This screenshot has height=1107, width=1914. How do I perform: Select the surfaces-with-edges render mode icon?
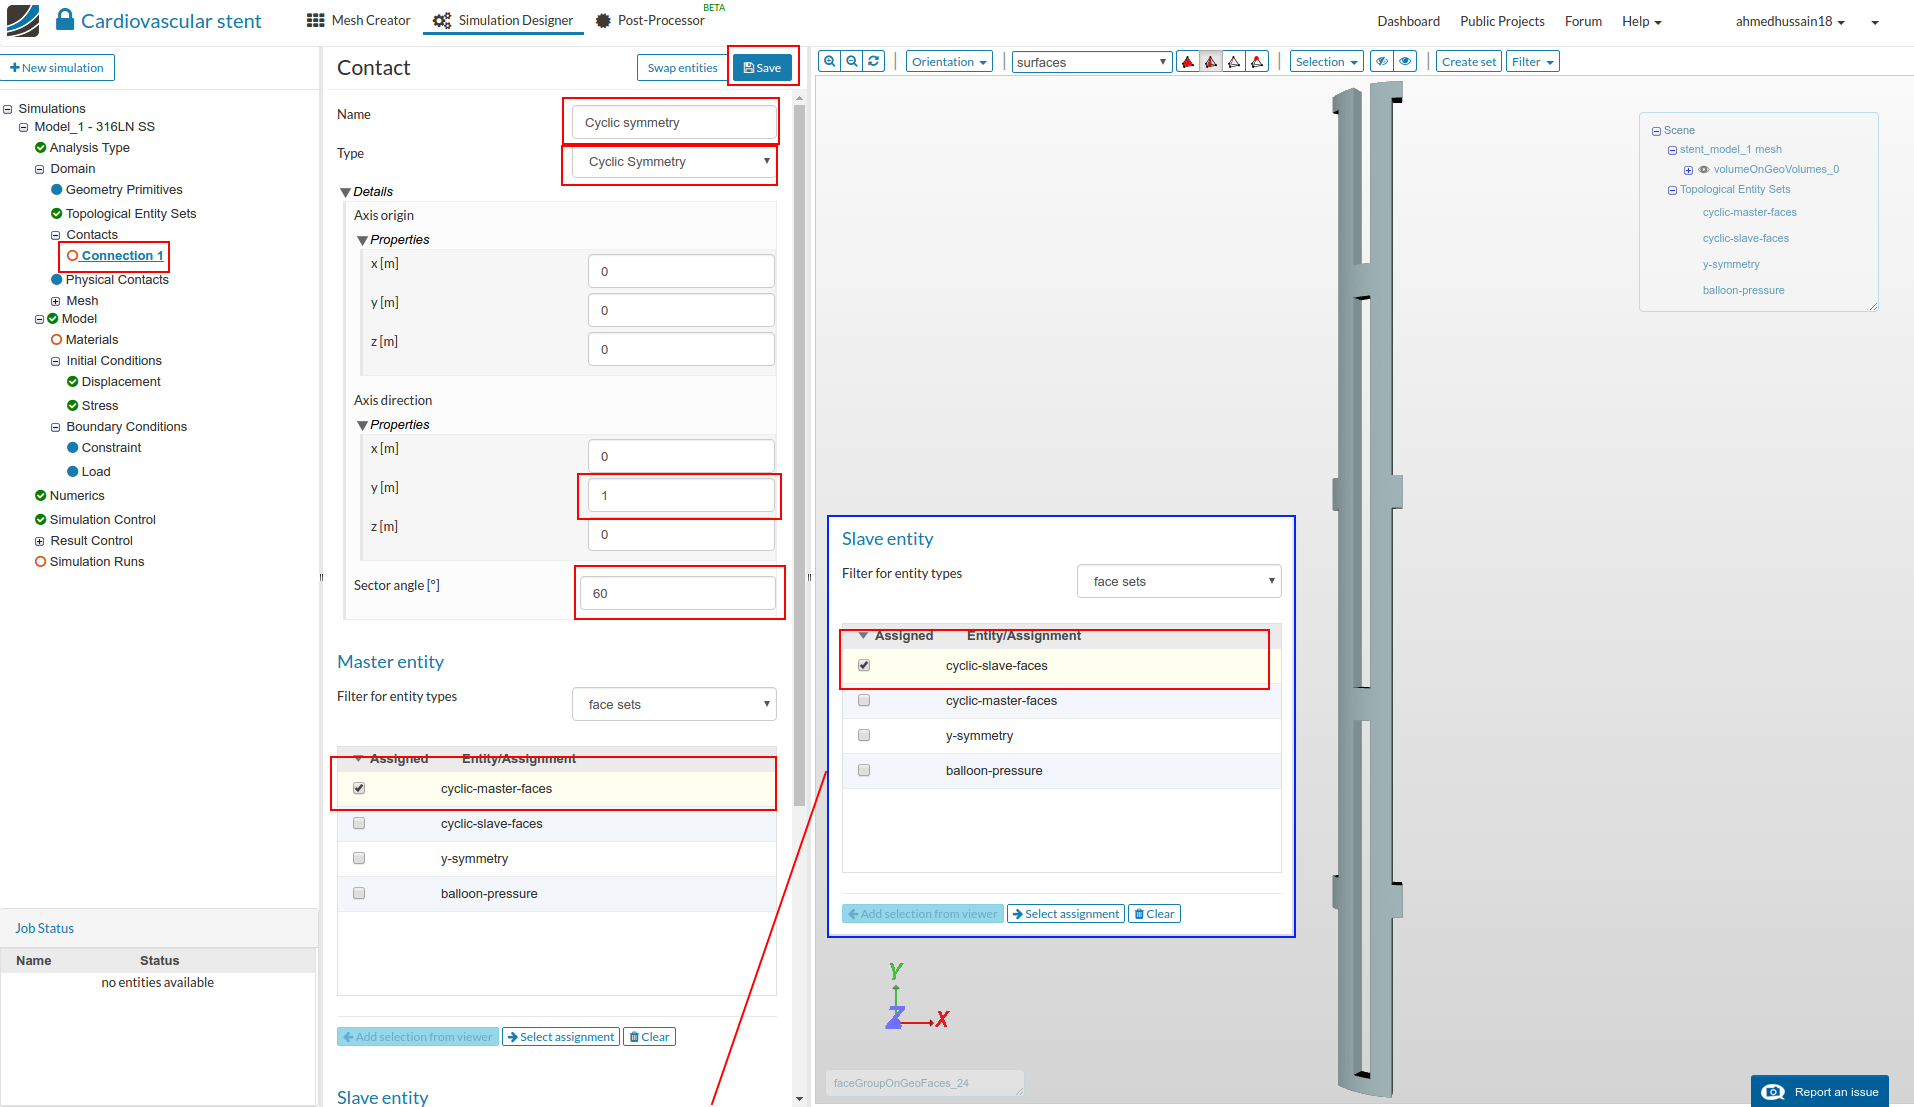pyautogui.click(x=1211, y=62)
